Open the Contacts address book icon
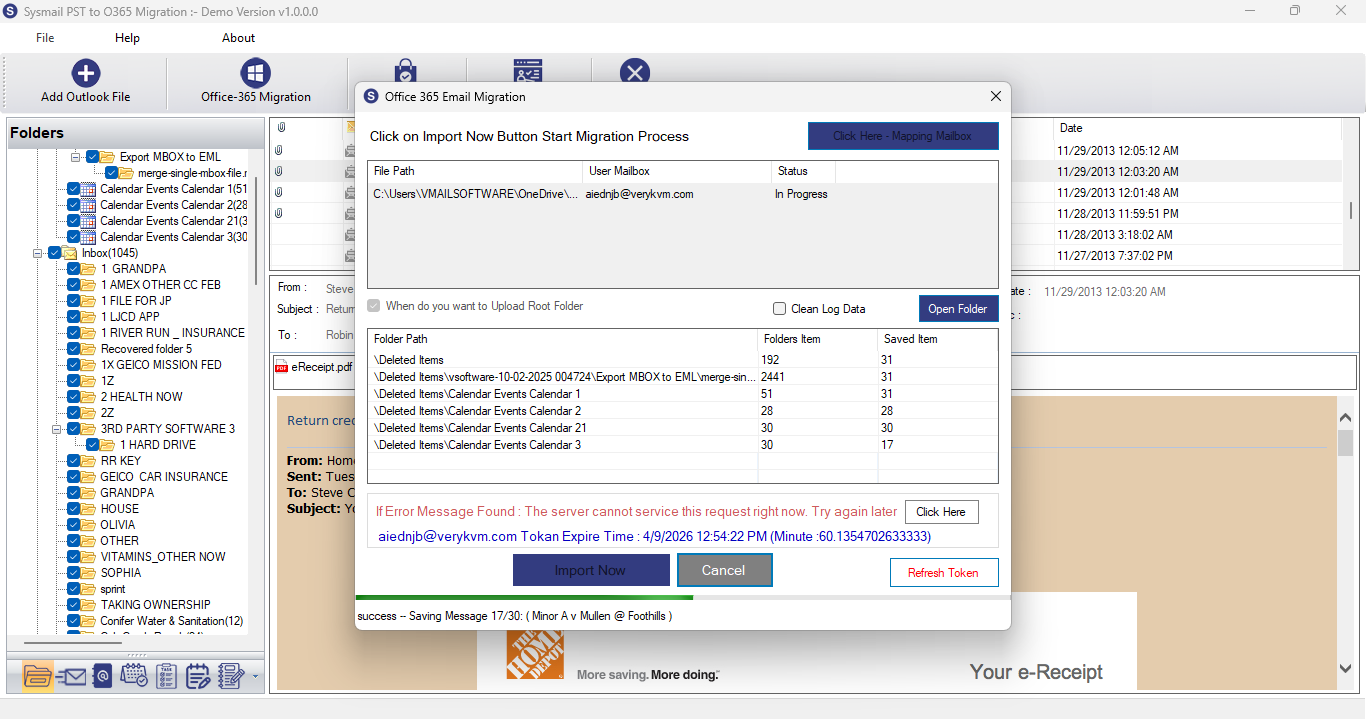Viewport: 1366px width, 720px height. pos(102,677)
